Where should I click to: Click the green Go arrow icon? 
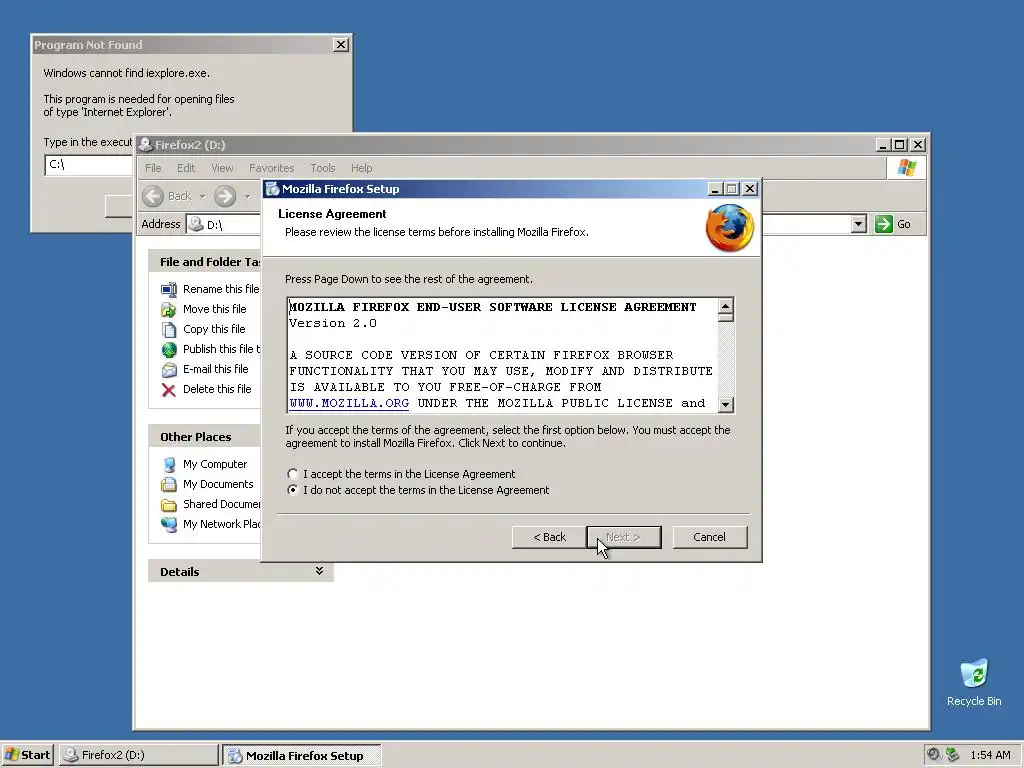(x=884, y=224)
